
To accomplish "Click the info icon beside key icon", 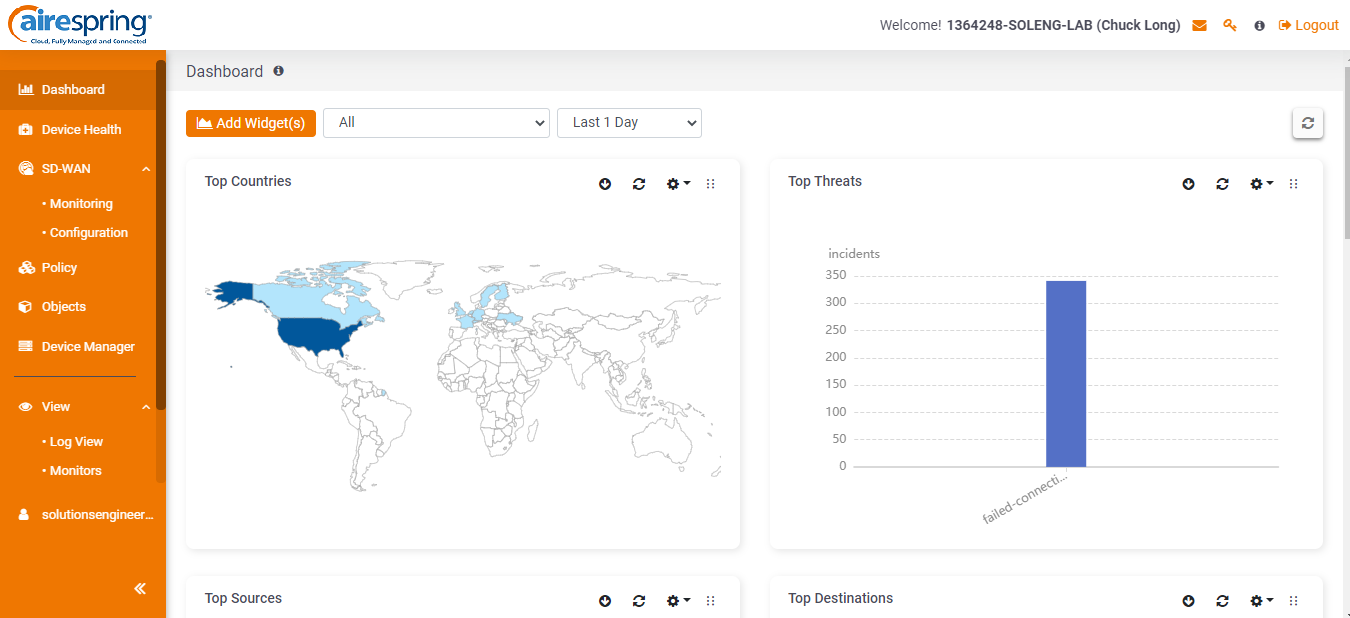I will (1259, 26).
